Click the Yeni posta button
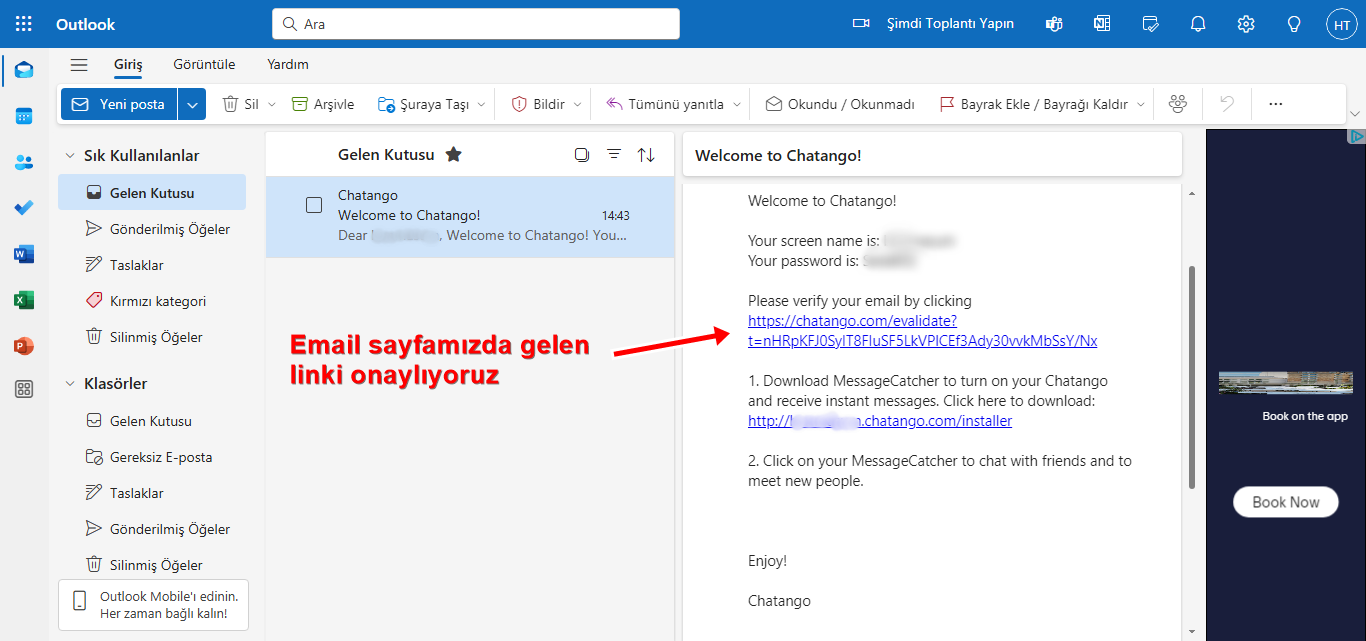Image resolution: width=1366 pixels, height=641 pixels. (x=119, y=104)
